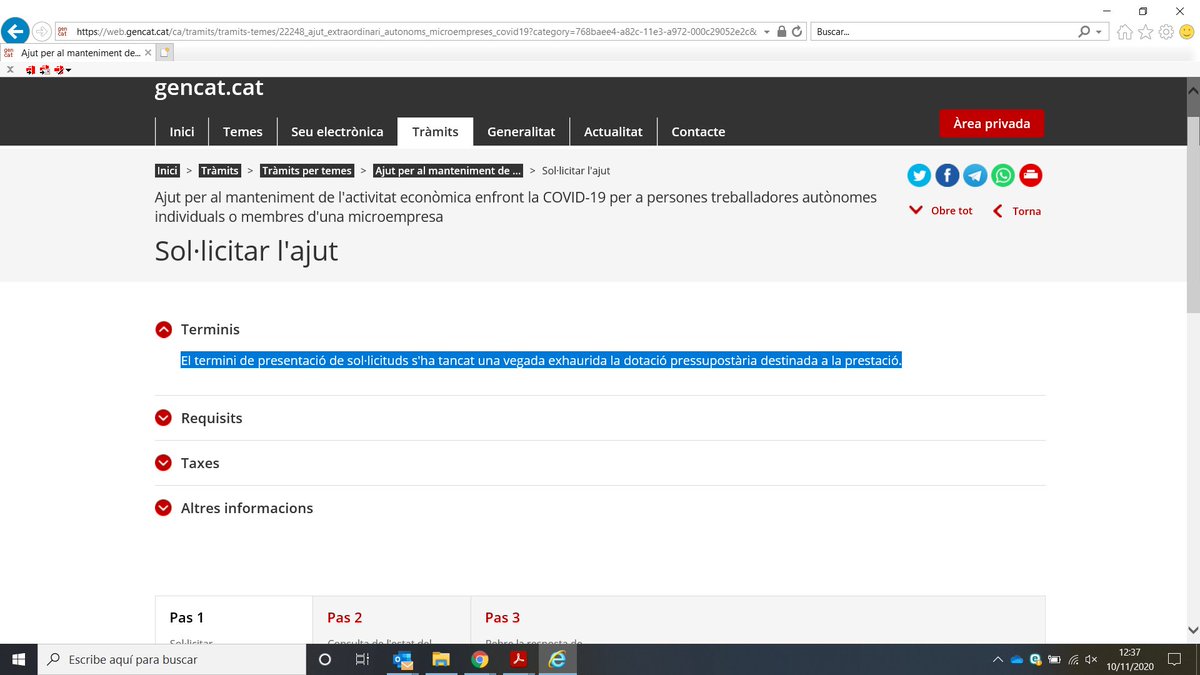Click the Windows taskbar search box
The height and width of the screenshot is (675, 1200).
tap(172, 660)
